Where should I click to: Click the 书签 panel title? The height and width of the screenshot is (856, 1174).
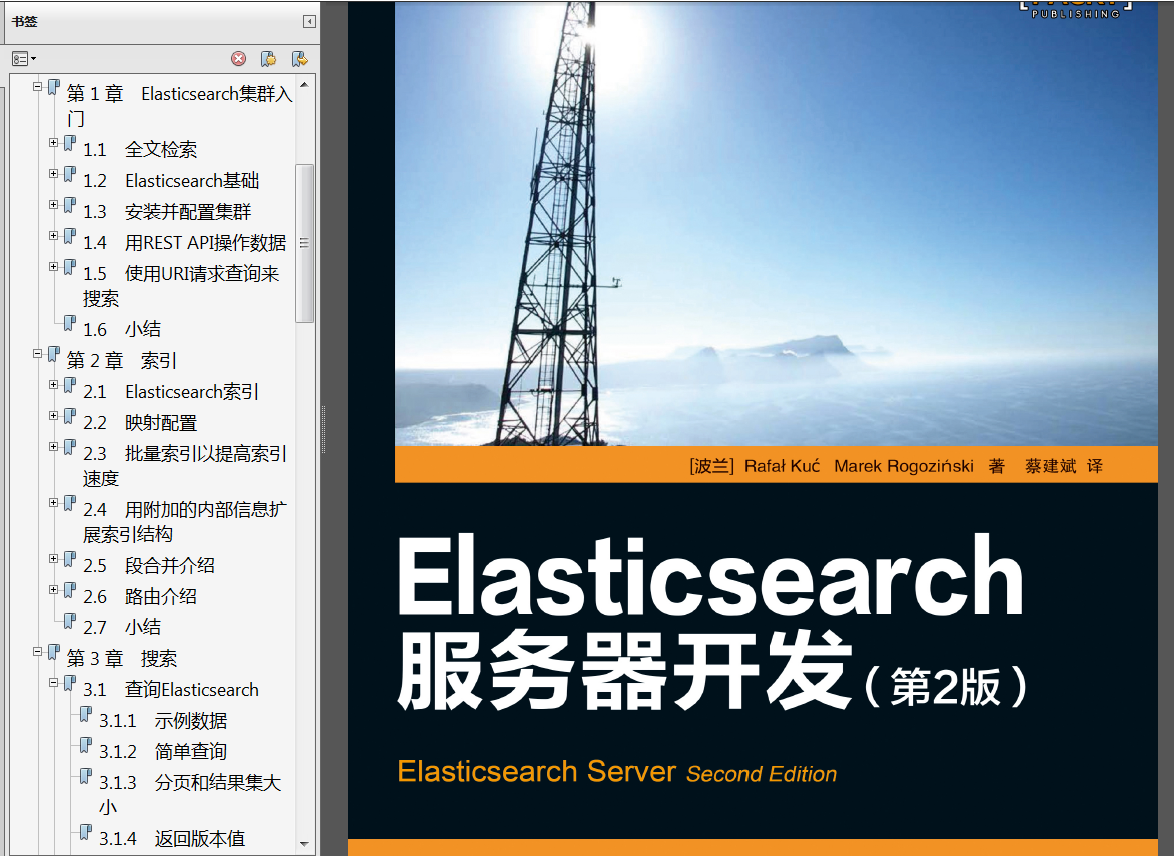25,22
